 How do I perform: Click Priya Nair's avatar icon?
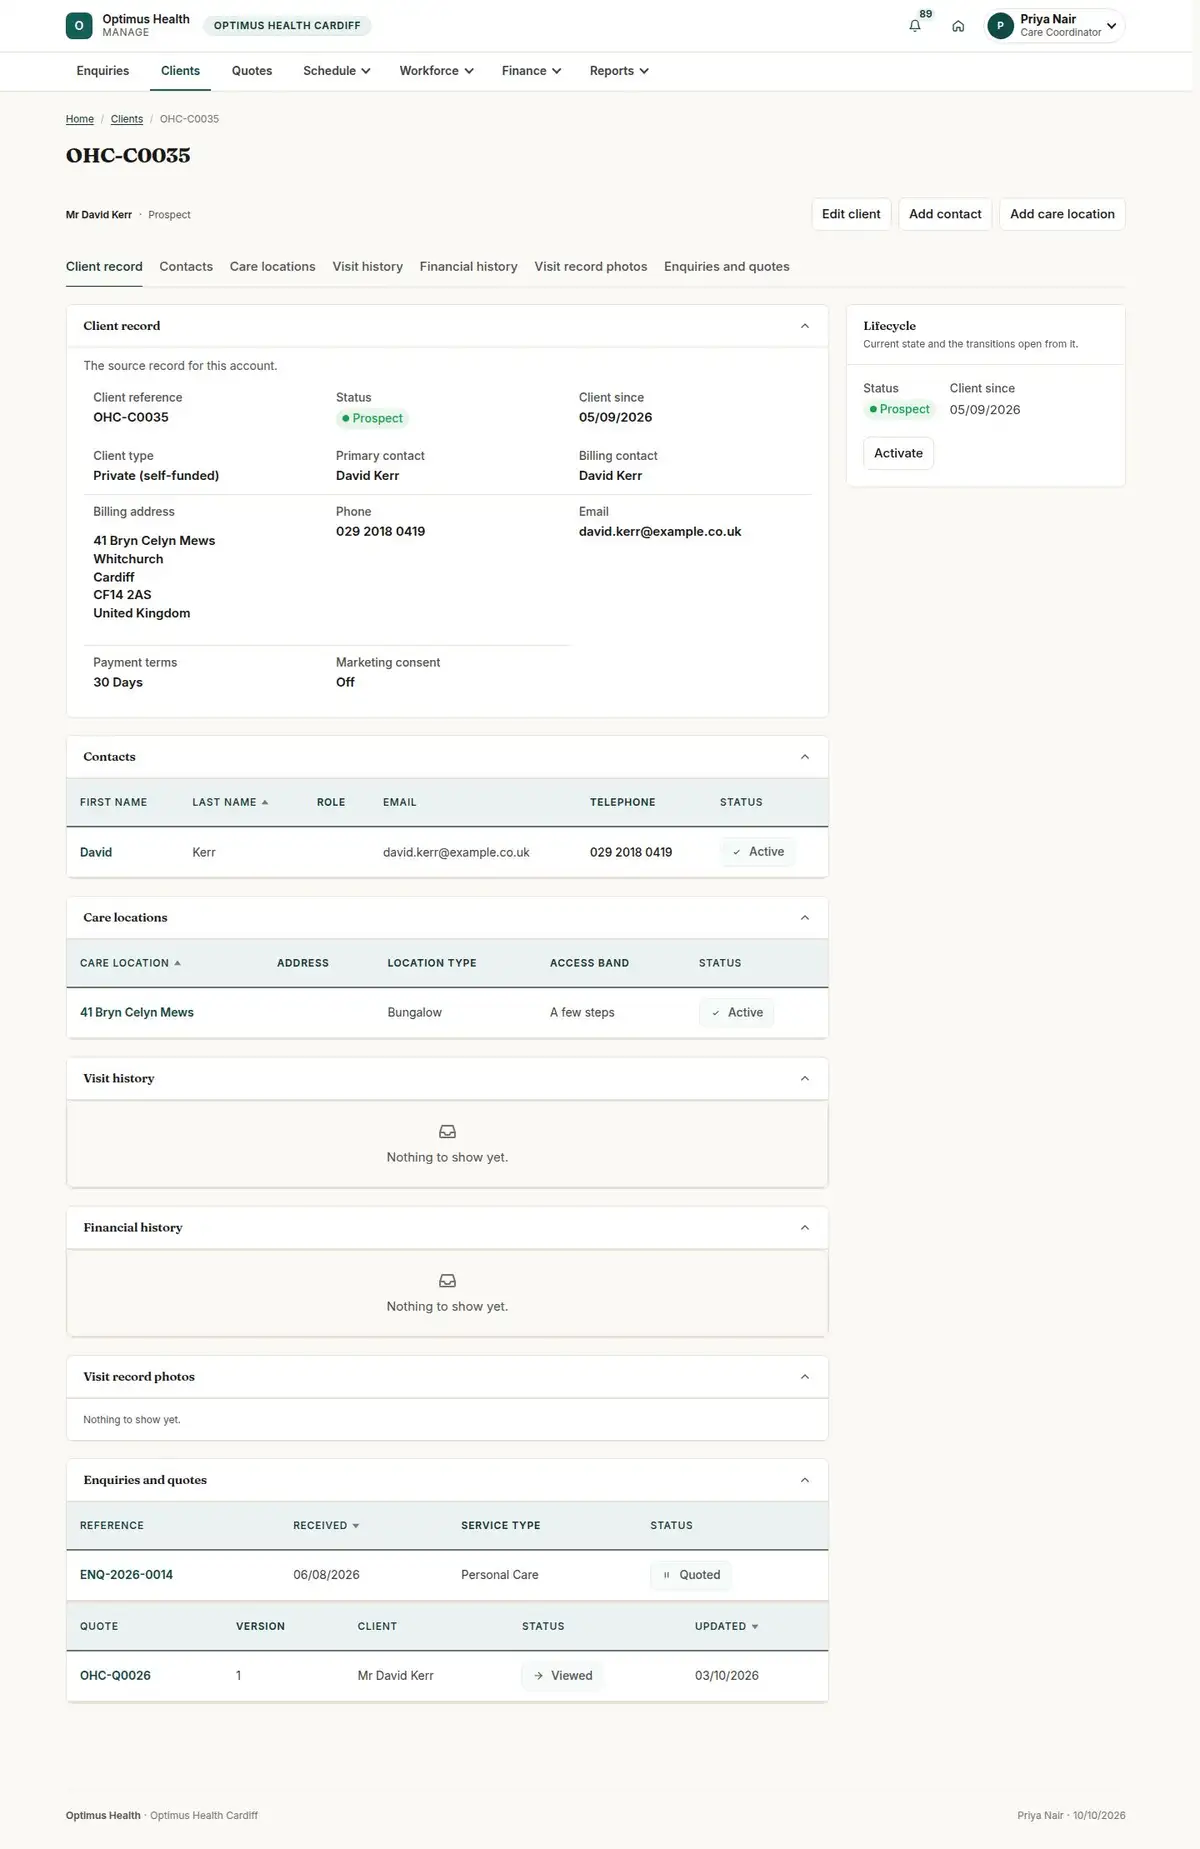[1000, 26]
